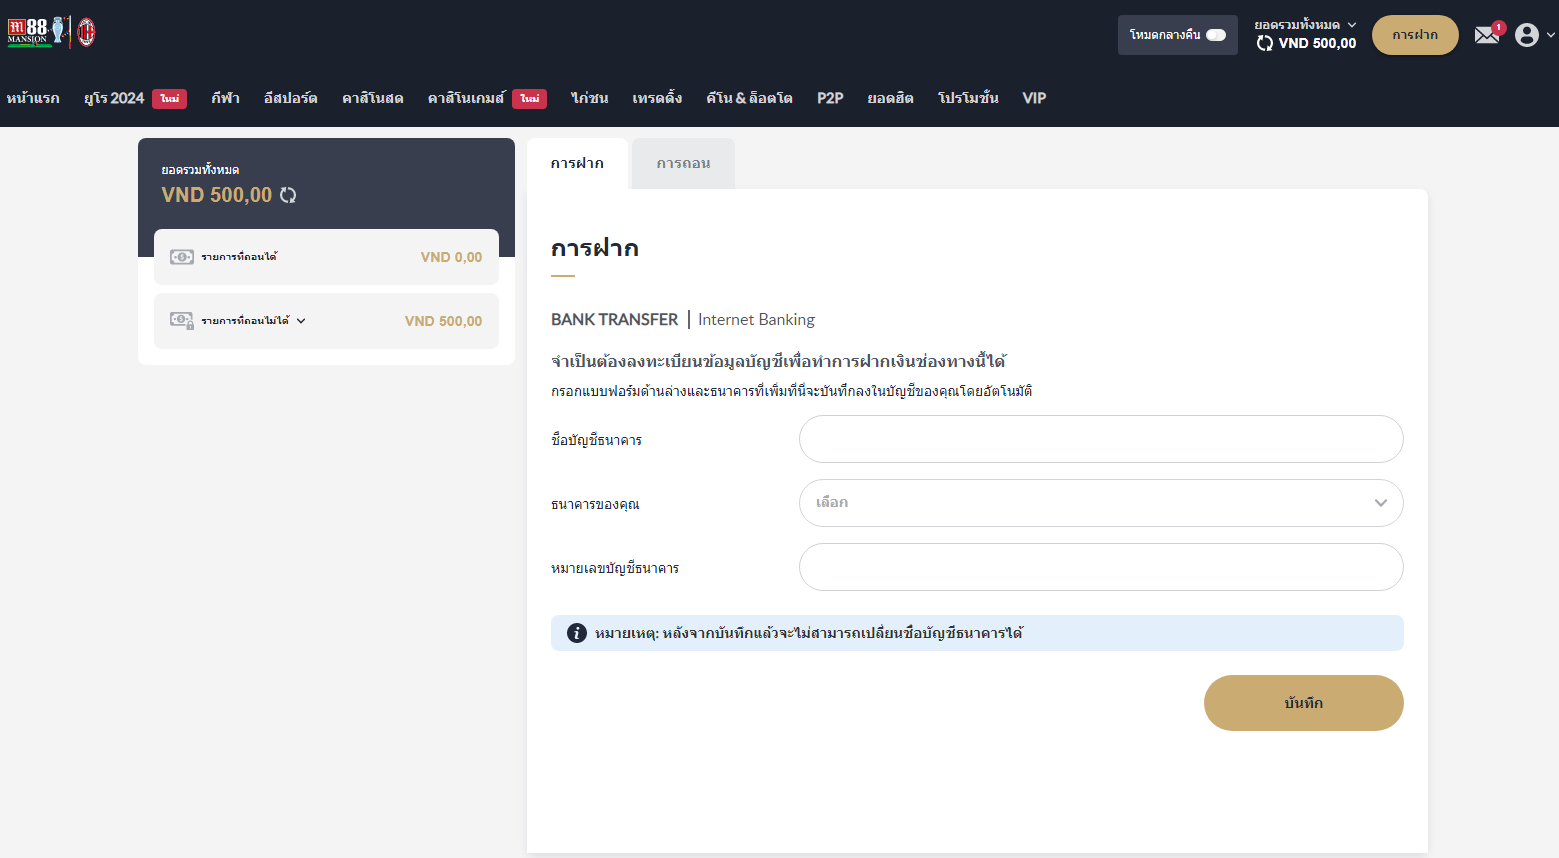Toggle the night mode switch
The height and width of the screenshot is (858, 1559).
point(1216,35)
